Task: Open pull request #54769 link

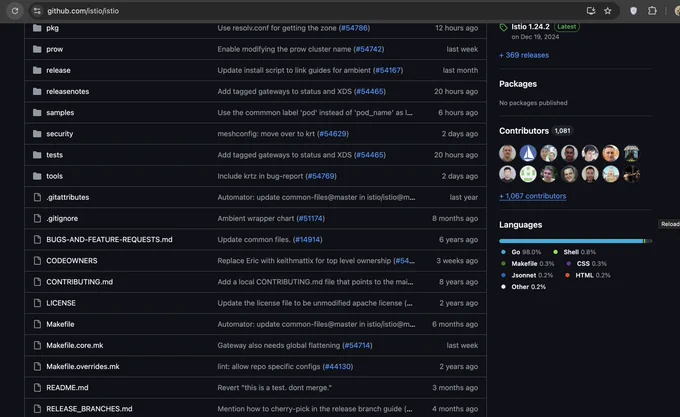Action: click(x=321, y=176)
